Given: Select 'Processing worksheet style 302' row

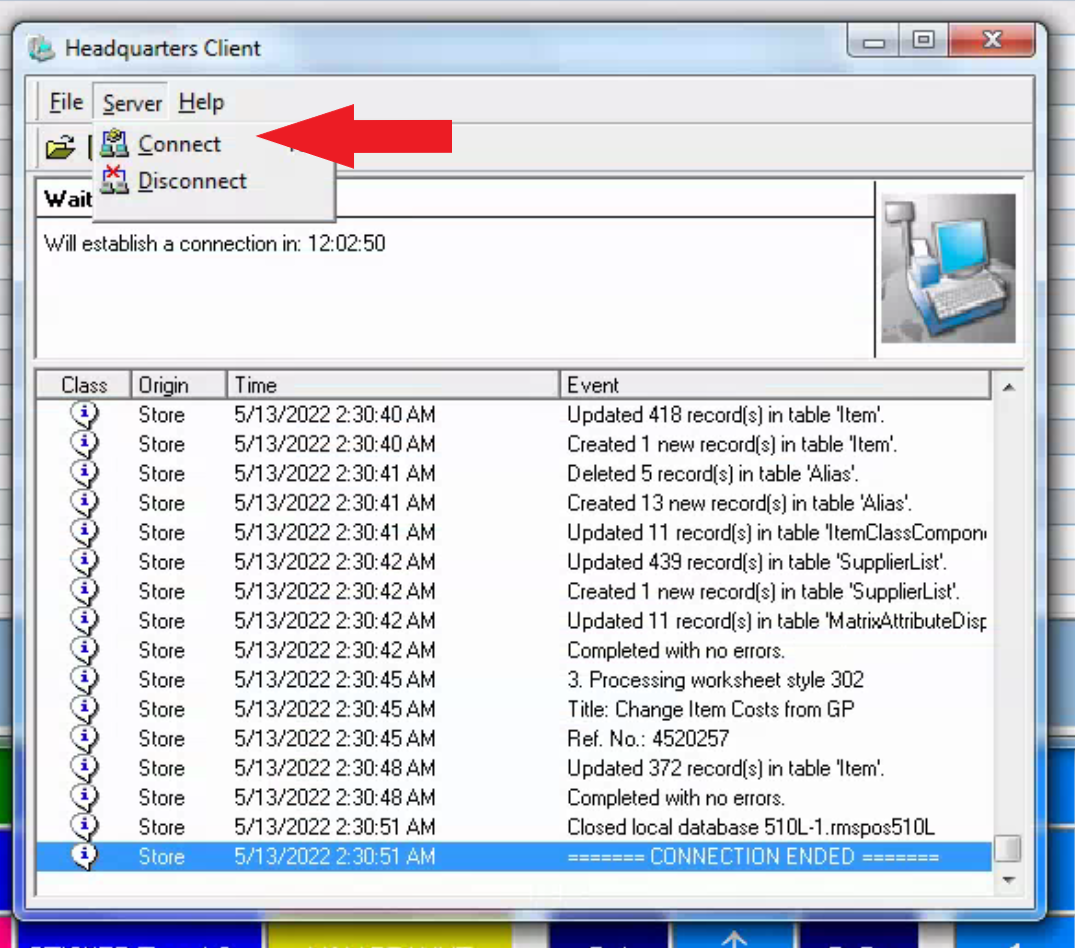Looking at the screenshot, I should pyautogui.click(x=514, y=680).
